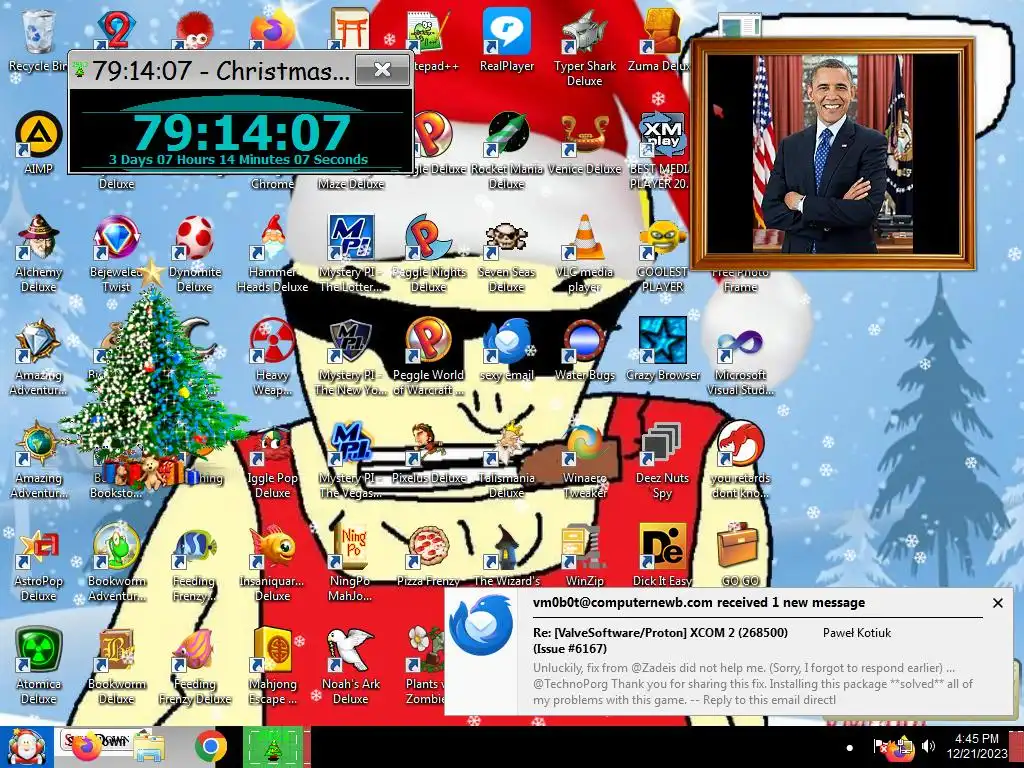Image resolution: width=1024 pixels, height=768 pixels.
Task: Open File Explorer on the taskbar
Action: tap(149, 748)
